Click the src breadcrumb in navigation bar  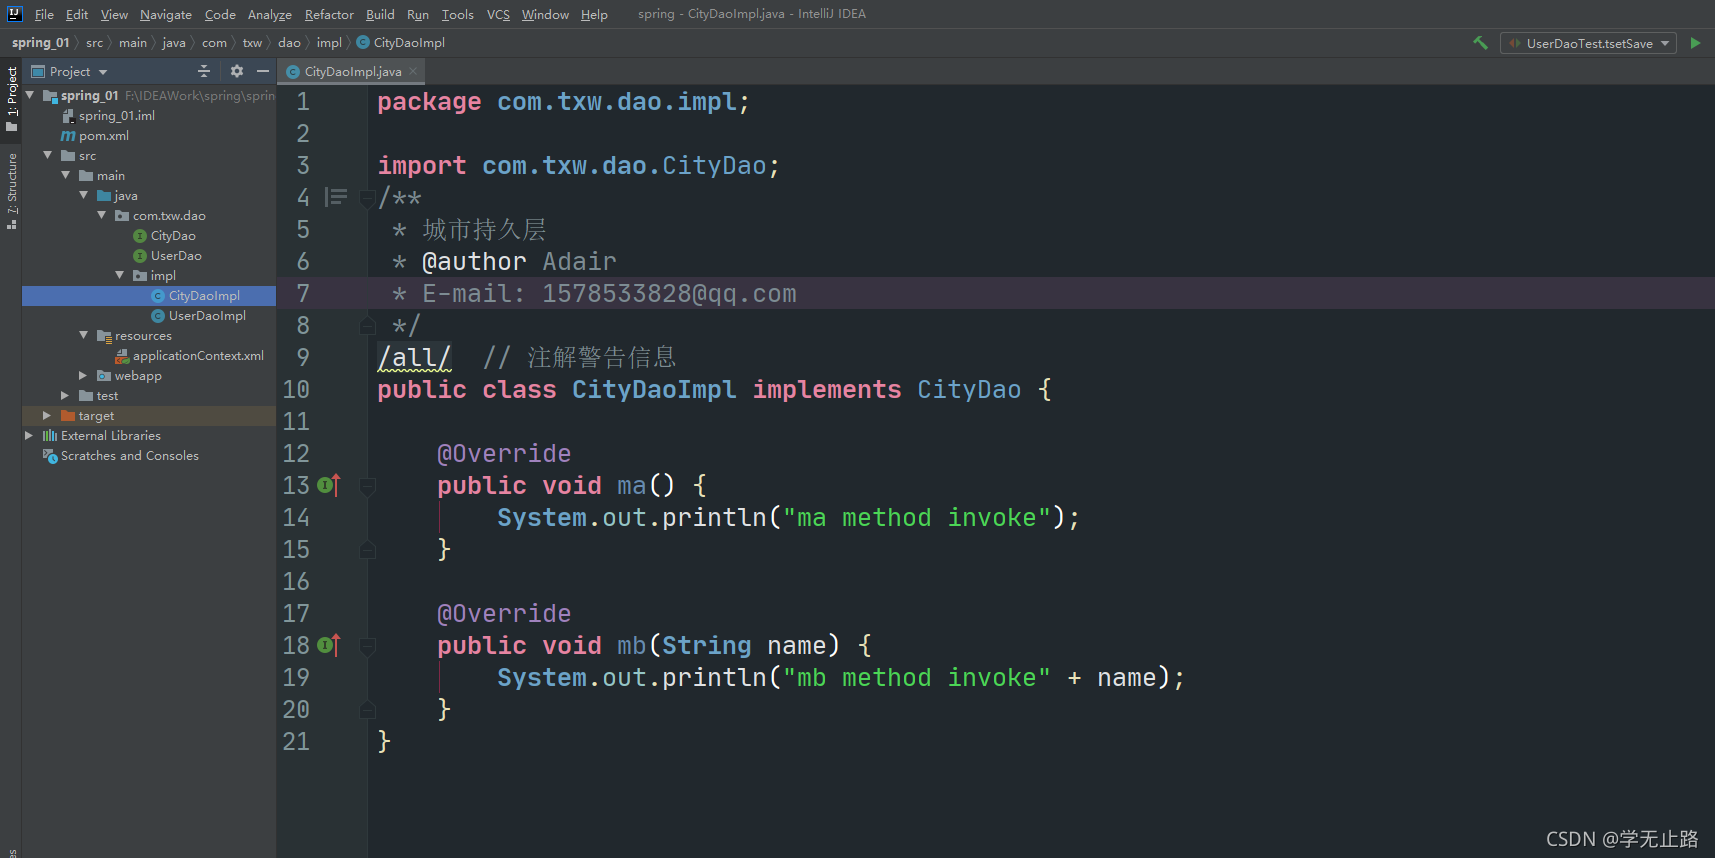[x=94, y=42]
